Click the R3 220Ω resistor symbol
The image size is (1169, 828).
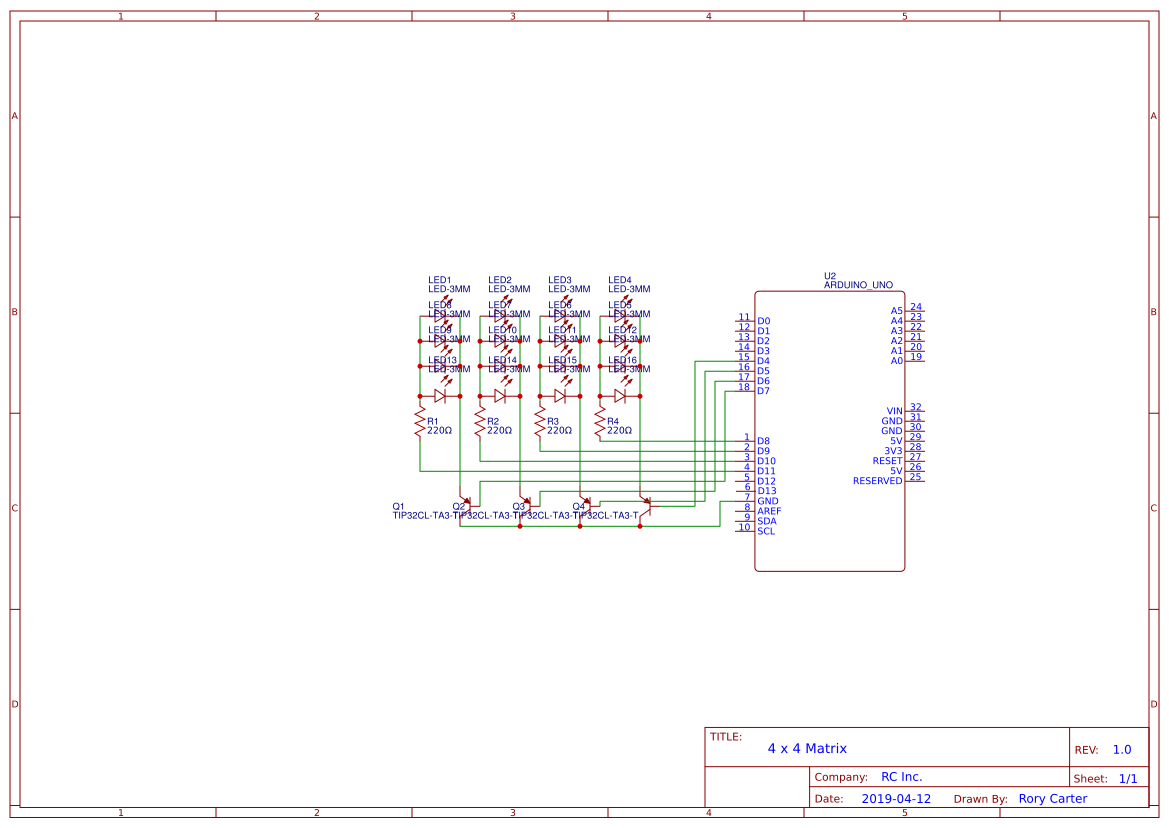click(x=540, y=424)
